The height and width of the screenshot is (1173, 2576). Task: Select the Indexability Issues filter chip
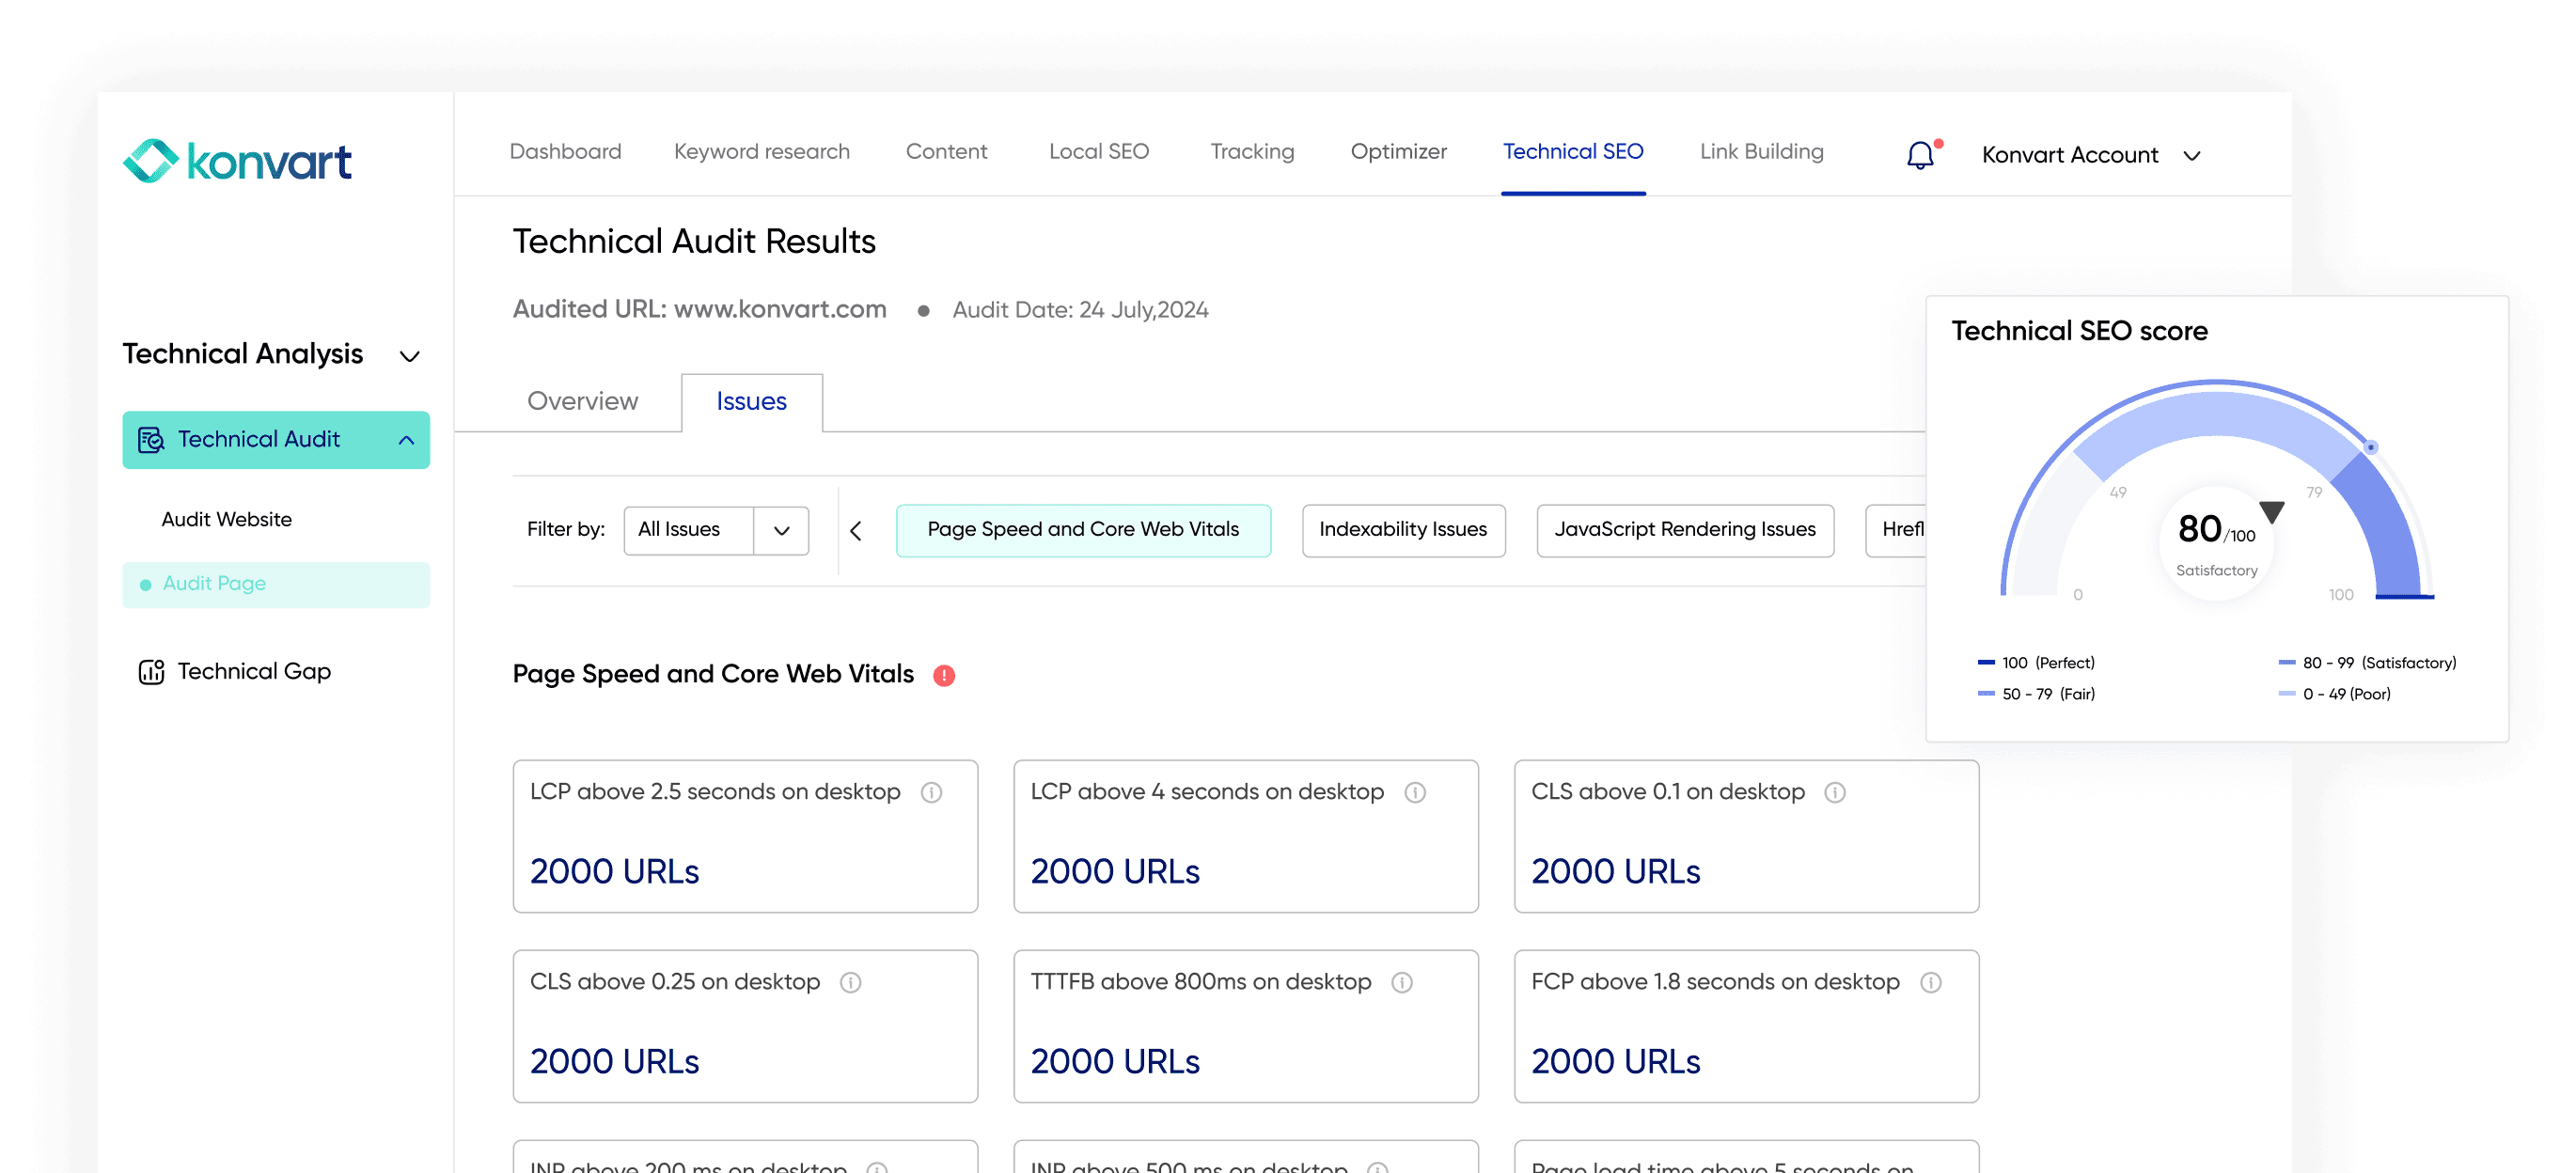point(1403,530)
